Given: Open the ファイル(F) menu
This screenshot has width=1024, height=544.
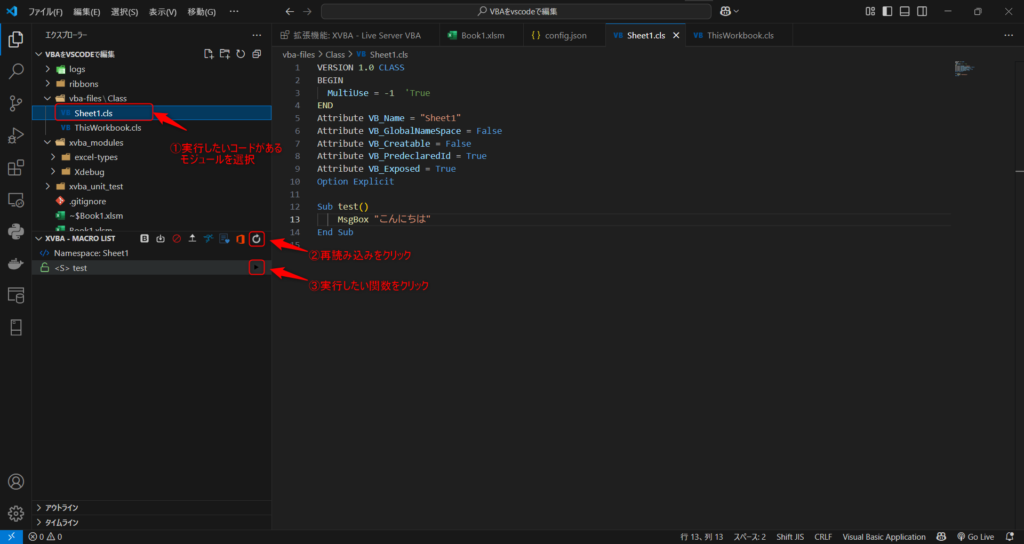Looking at the screenshot, I should [45, 11].
